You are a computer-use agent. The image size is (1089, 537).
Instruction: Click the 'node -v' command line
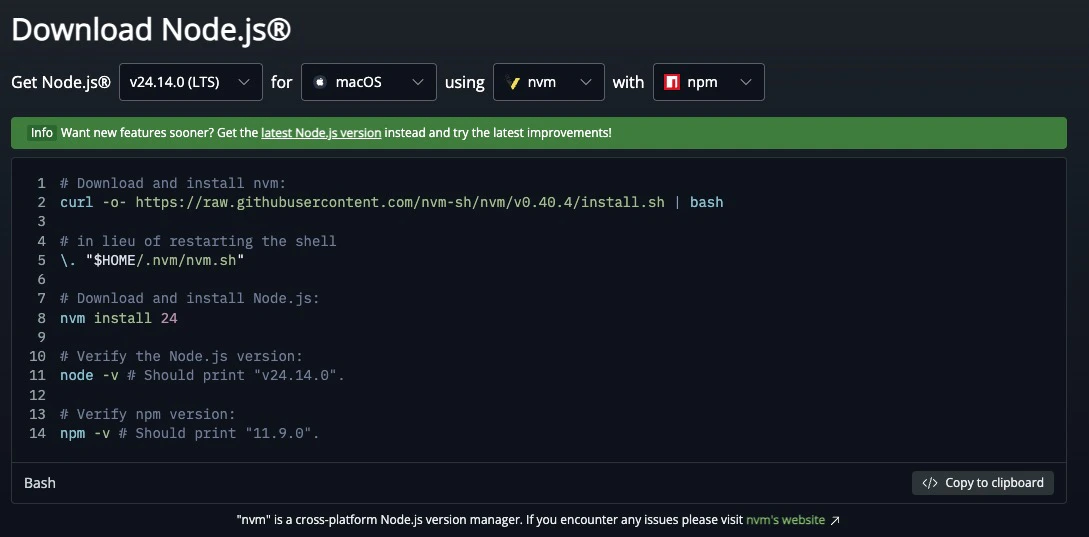202,376
